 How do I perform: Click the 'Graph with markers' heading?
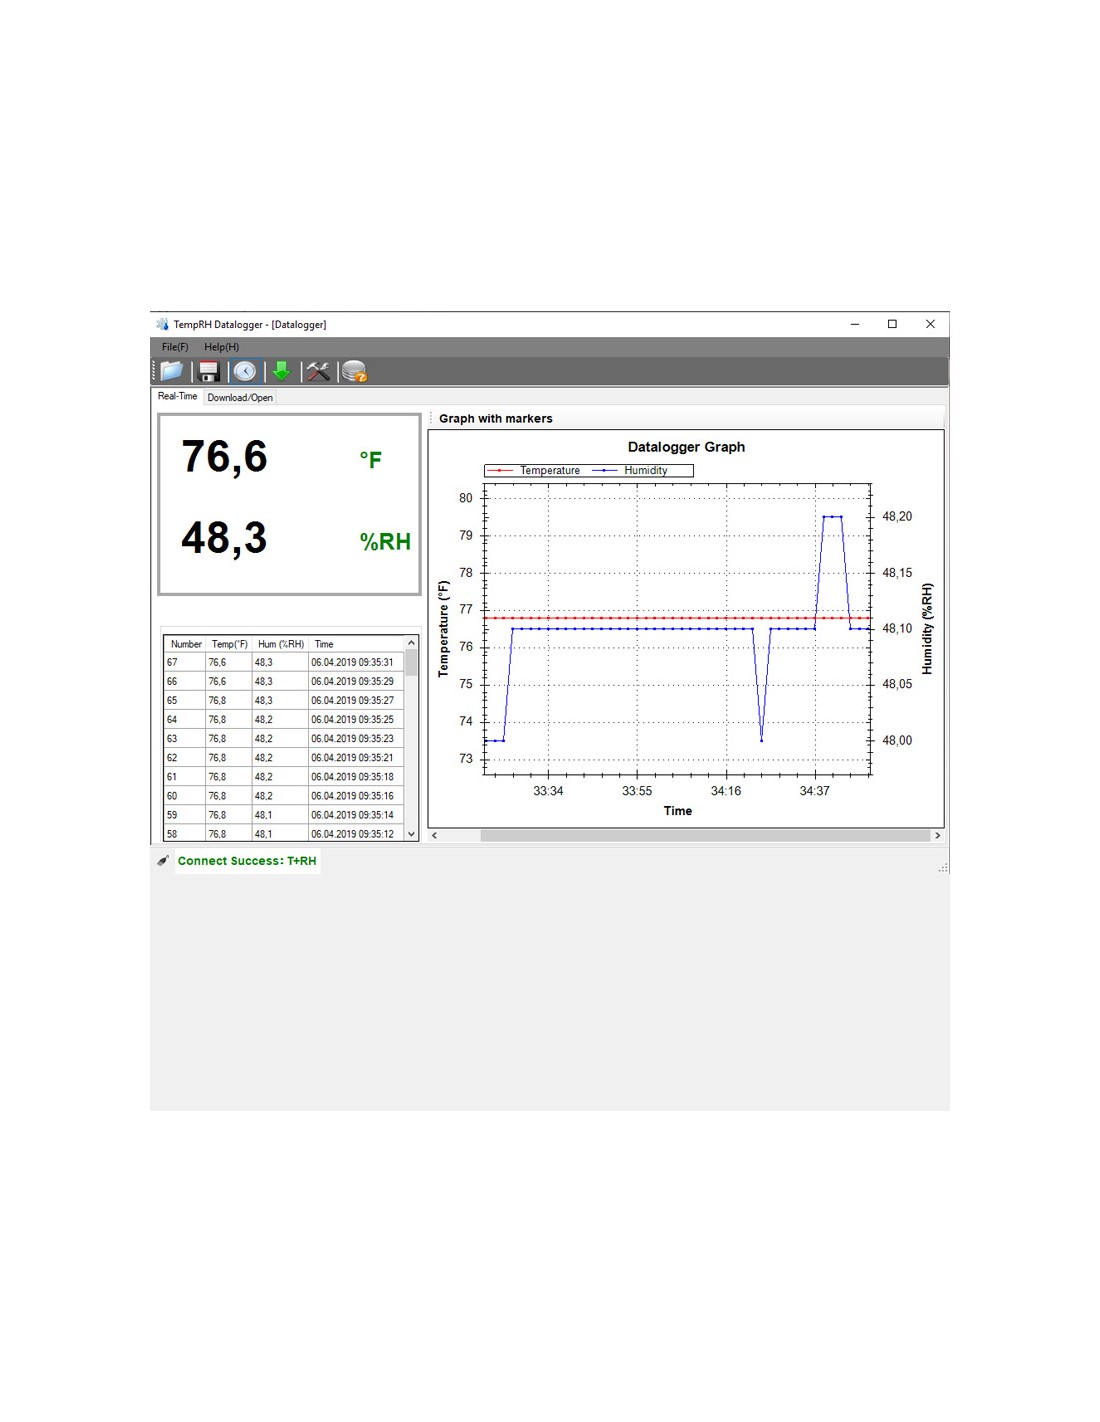pos(495,419)
